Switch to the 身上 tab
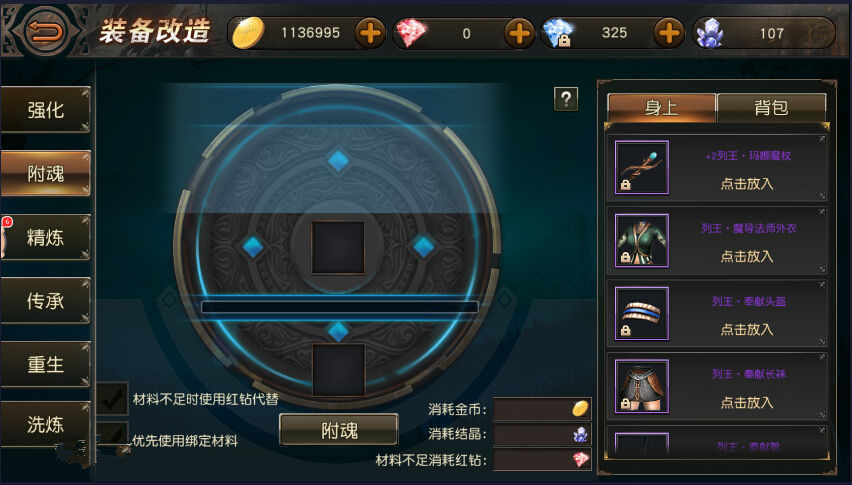852x485 pixels. 661,108
